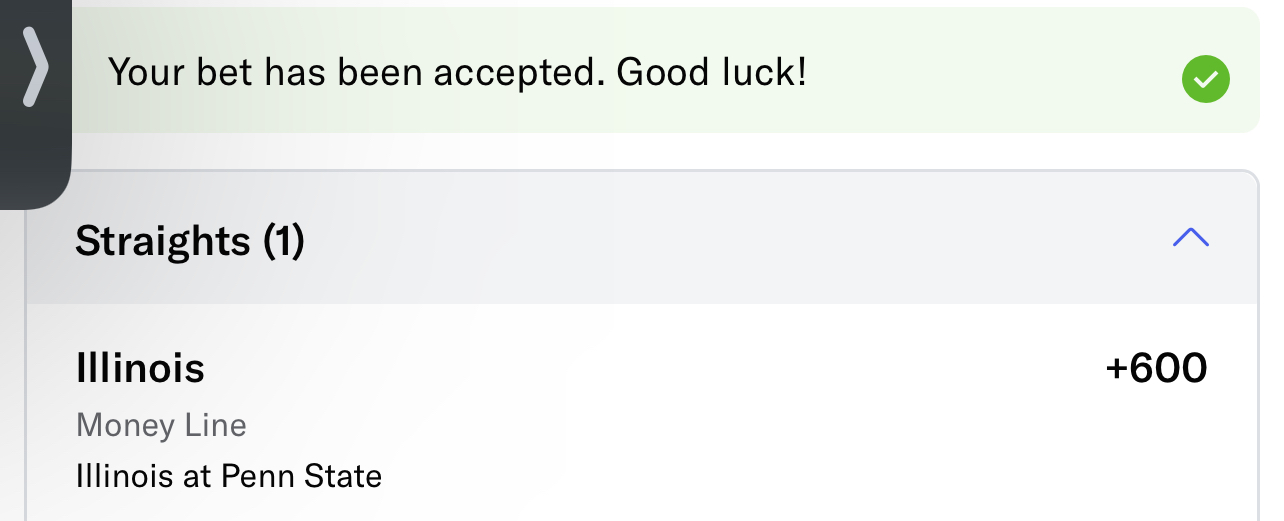Screen dimensions: 1284x521
Task: Open the Illinois at Penn State matchup
Action: 228,475
